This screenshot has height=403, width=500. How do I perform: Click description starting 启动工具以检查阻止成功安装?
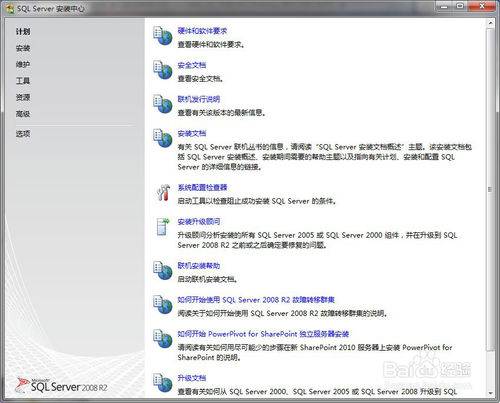(257, 201)
